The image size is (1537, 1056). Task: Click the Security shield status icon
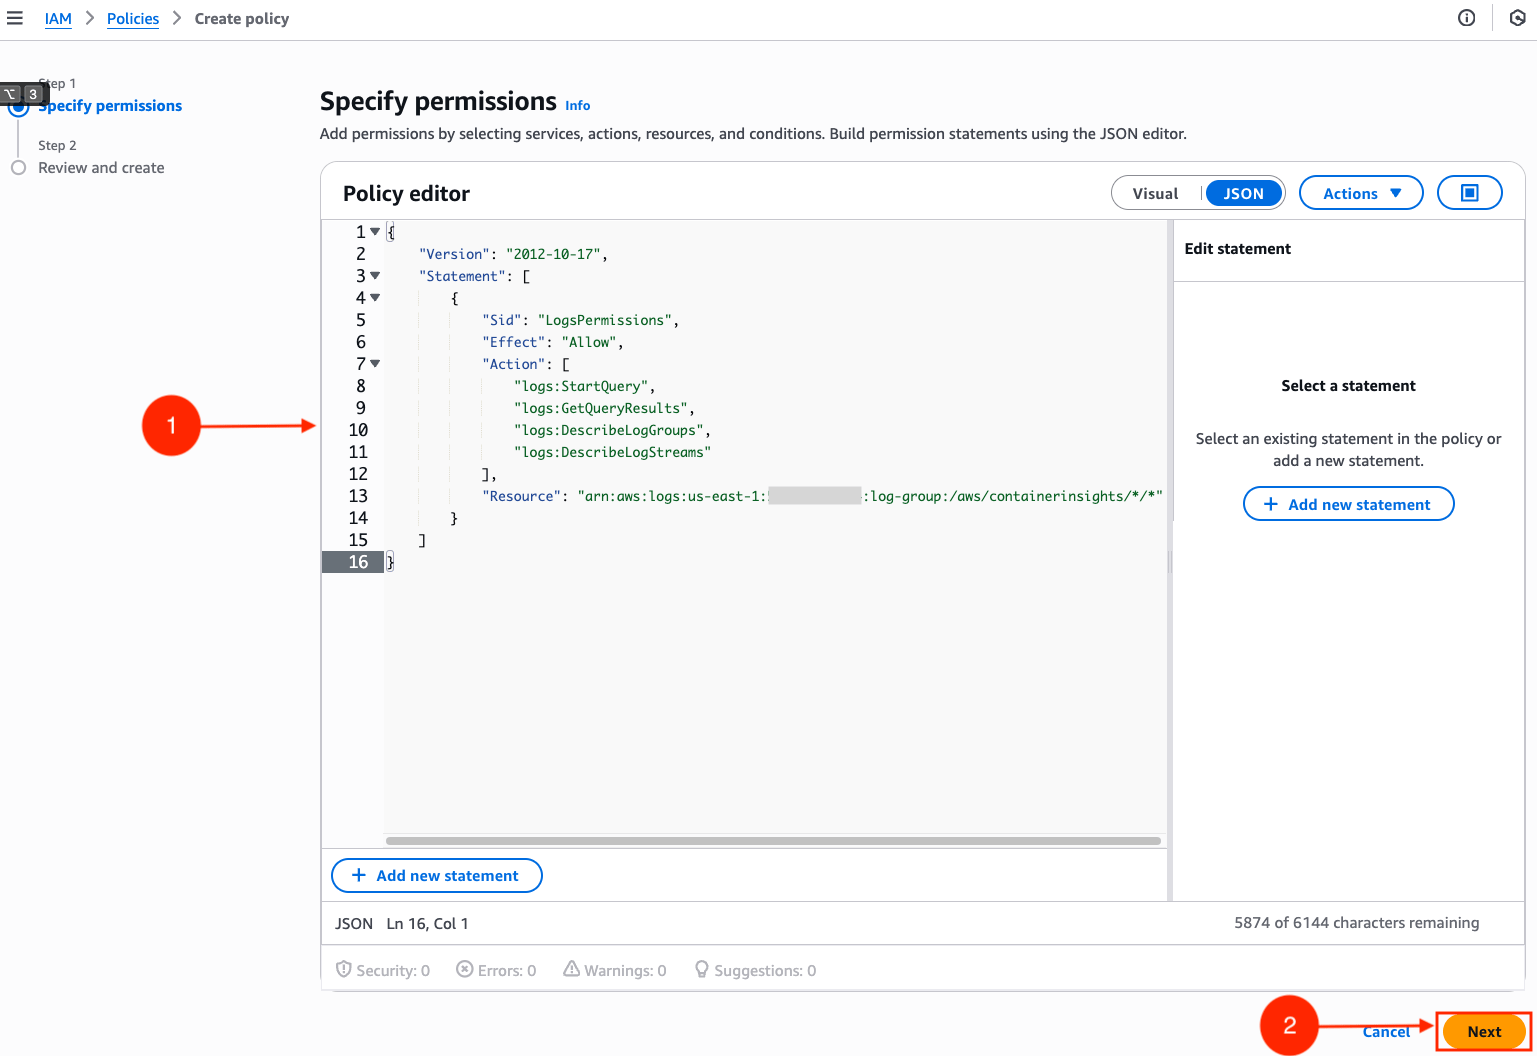coord(344,969)
